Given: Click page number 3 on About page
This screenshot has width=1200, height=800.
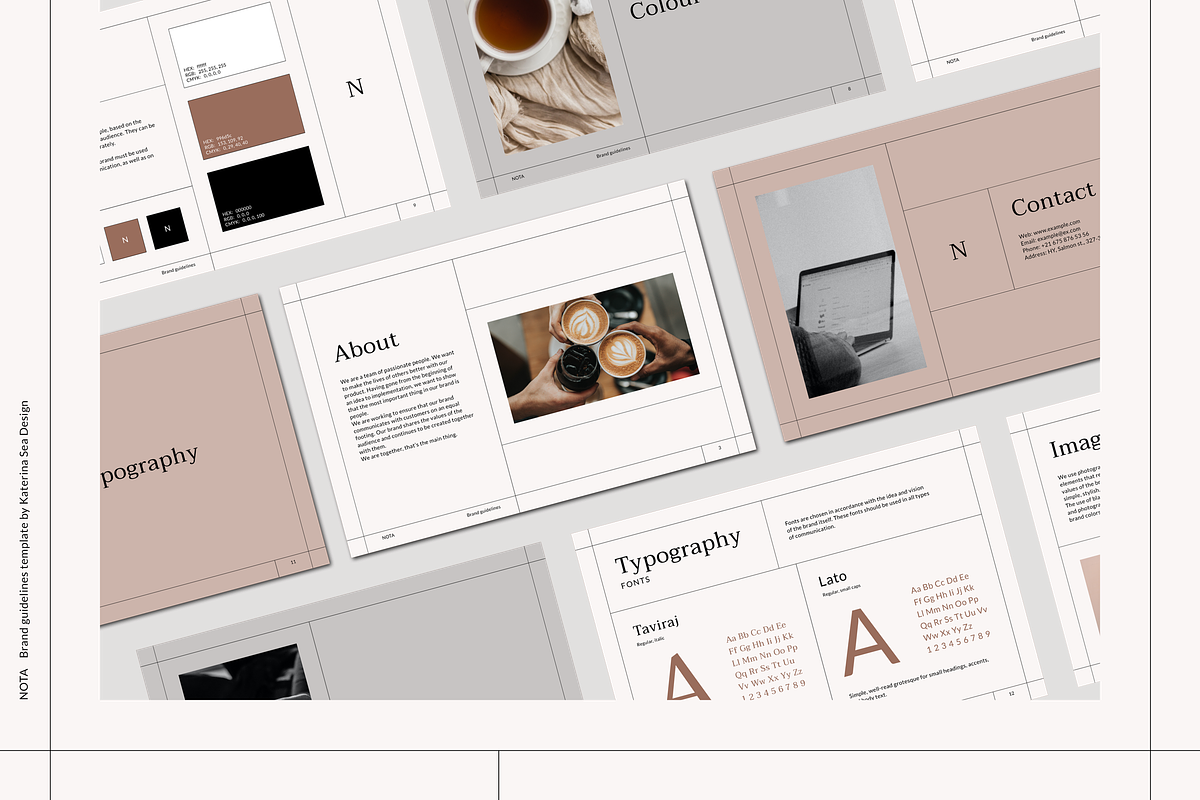Looking at the screenshot, I should point(719,449).
